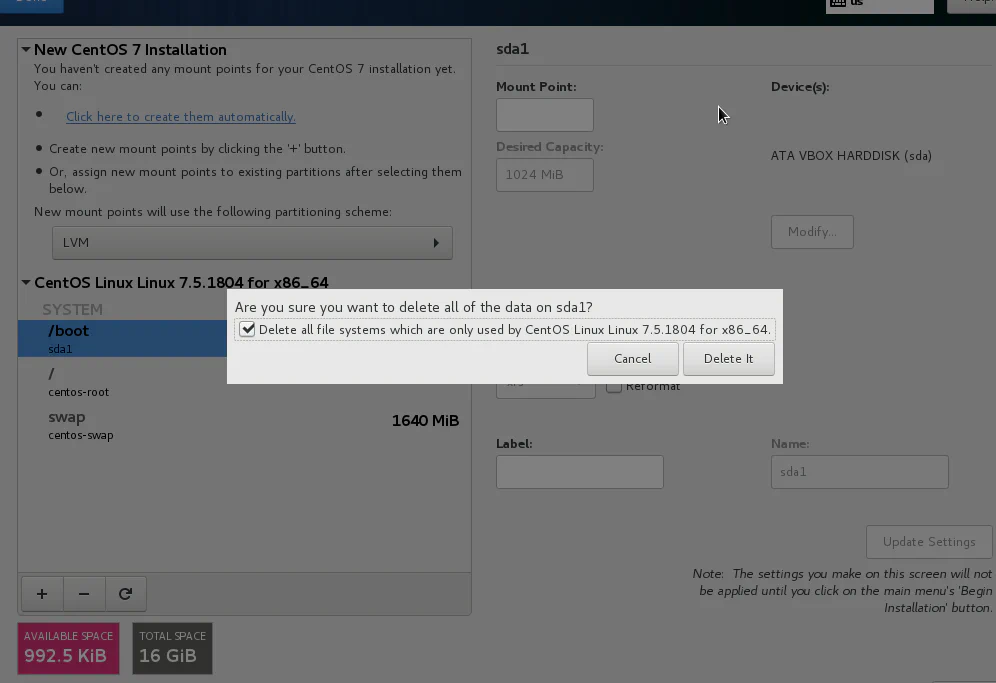Click the TOTAL SPACE 16 GiB indicator

click(172, 648)
